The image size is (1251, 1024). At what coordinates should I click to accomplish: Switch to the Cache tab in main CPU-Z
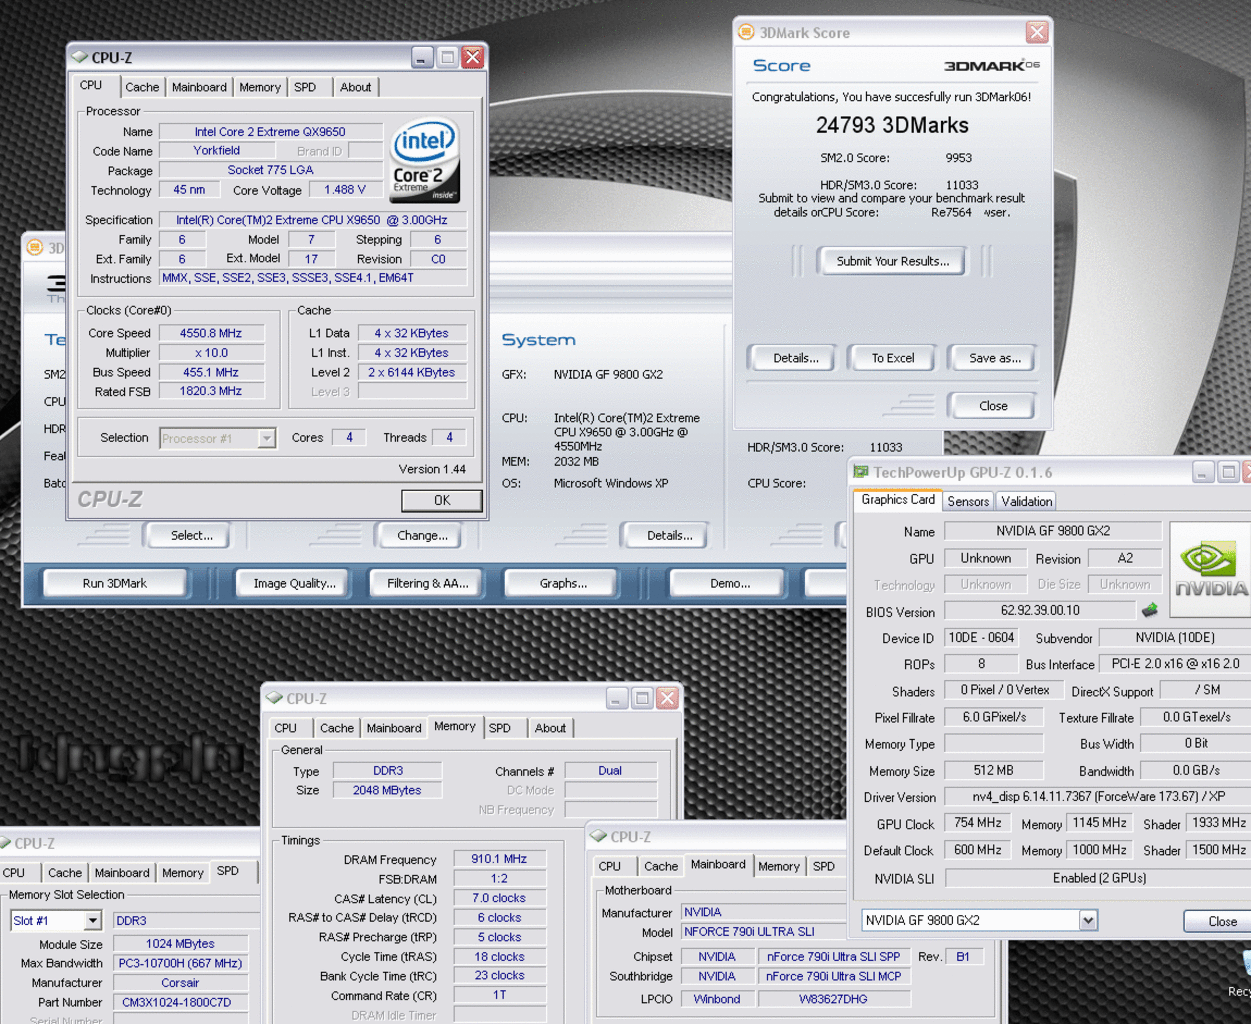coord(142,87)
